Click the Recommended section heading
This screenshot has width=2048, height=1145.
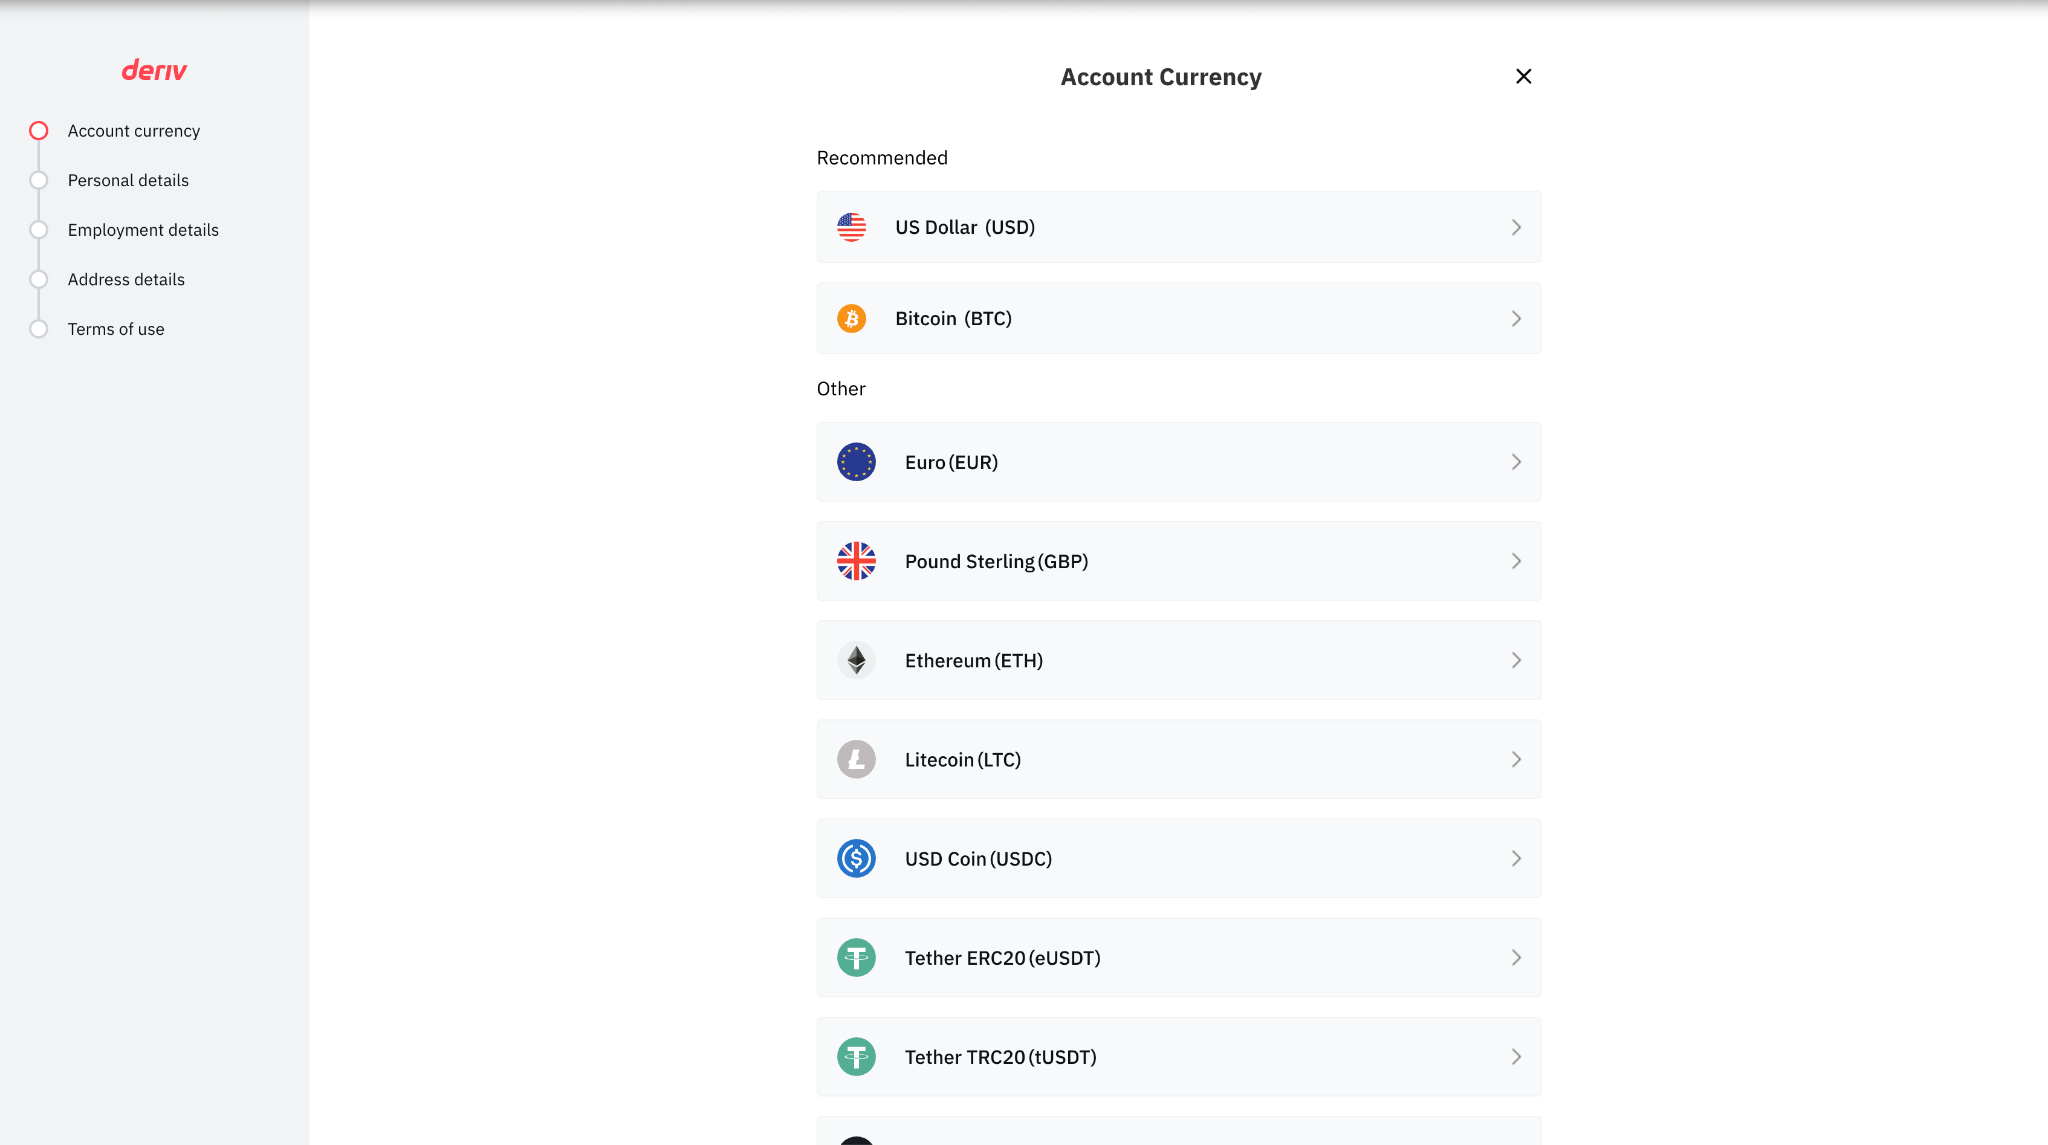tap(882, 158)
